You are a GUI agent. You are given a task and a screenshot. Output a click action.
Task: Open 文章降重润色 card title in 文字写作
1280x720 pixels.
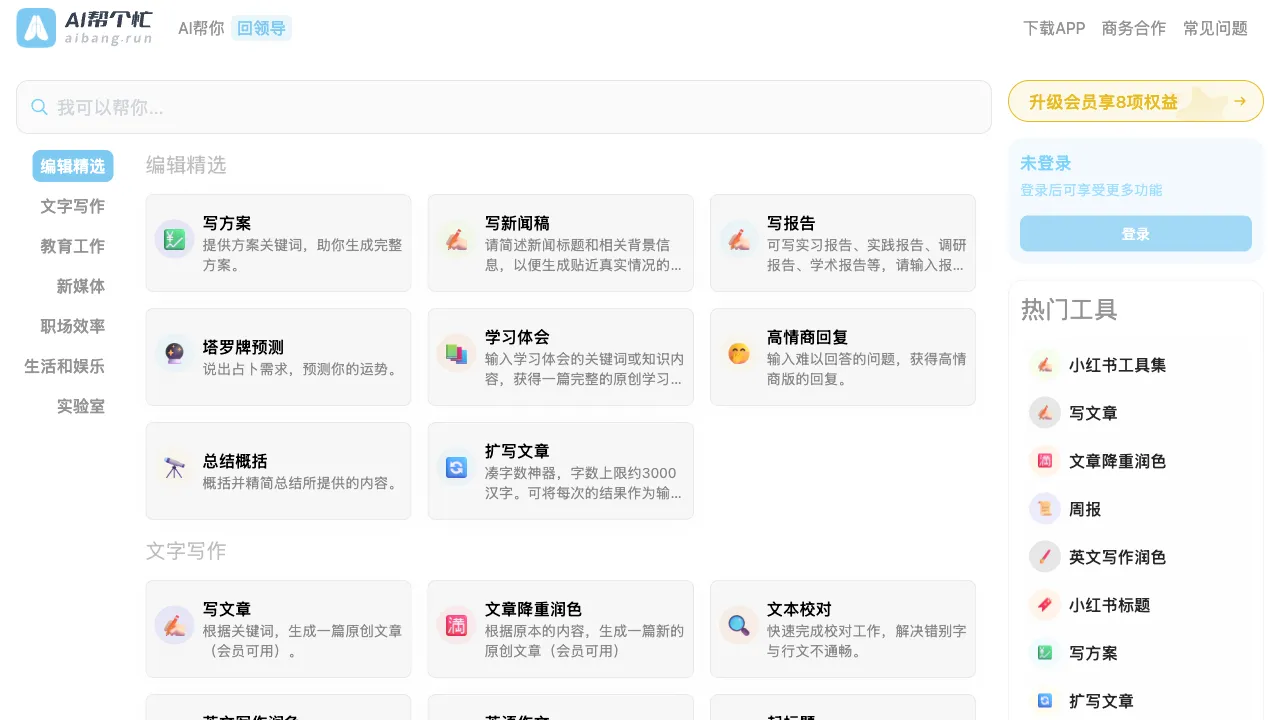[x=533, y=609]
